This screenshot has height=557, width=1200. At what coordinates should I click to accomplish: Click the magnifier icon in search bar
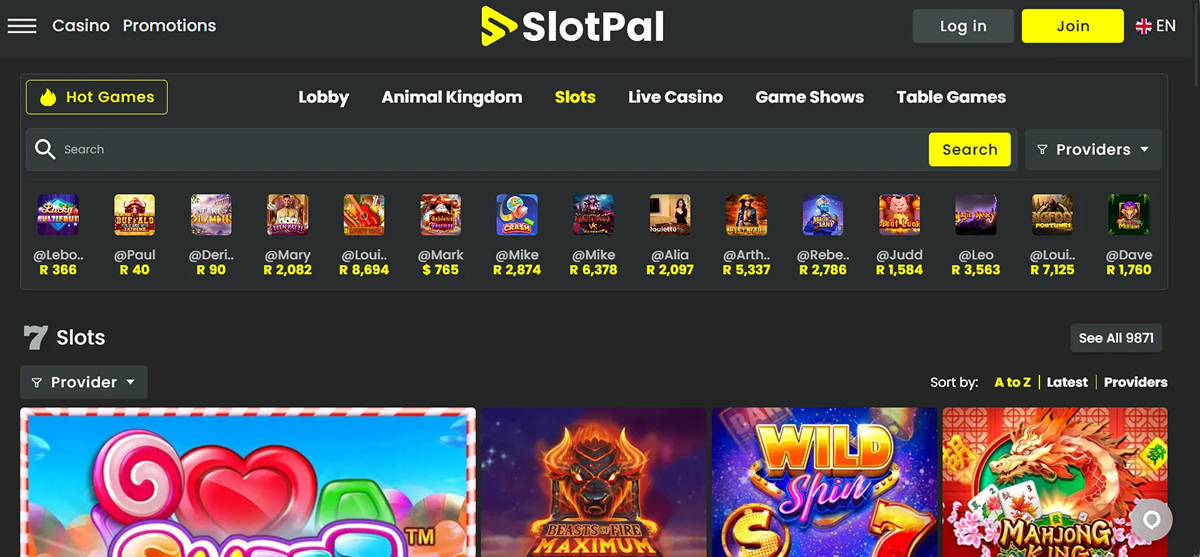[x=45, y=149]
